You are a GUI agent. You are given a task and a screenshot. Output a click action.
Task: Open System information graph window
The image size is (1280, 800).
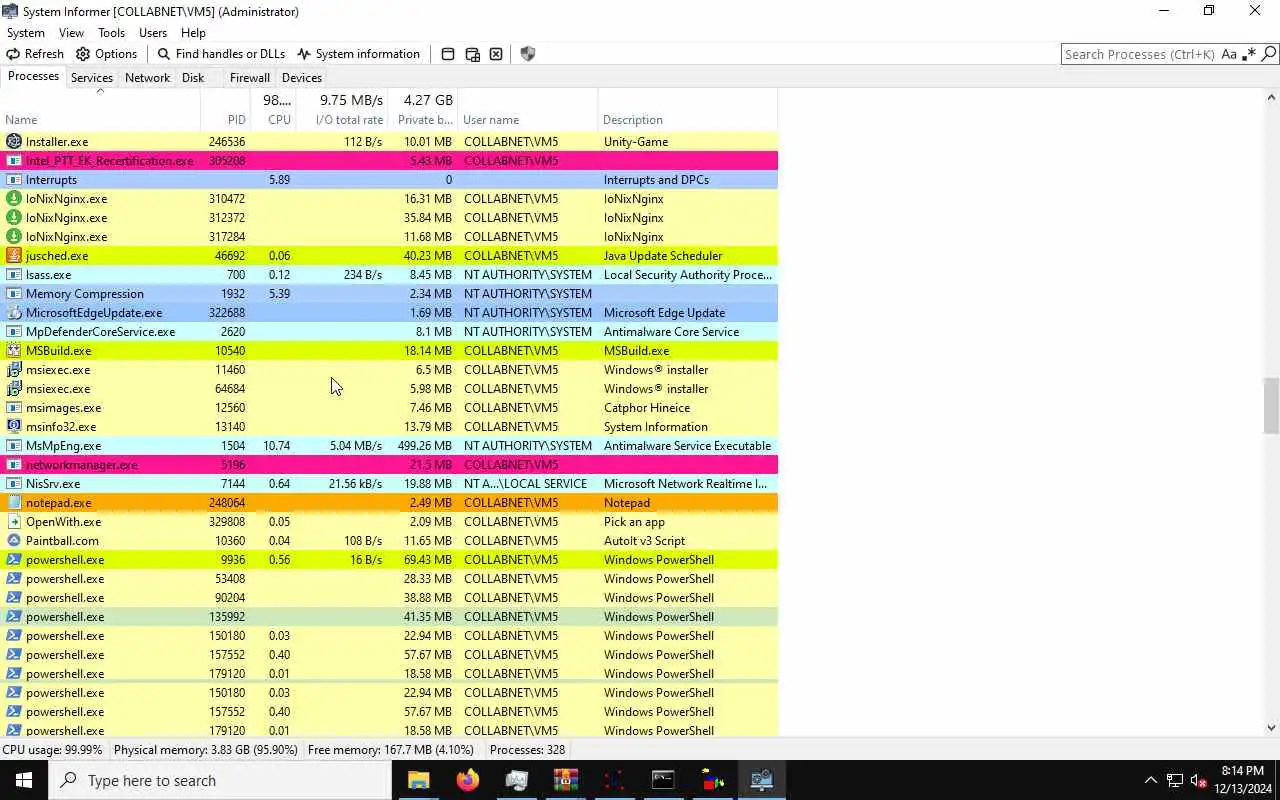pos(358,54)
